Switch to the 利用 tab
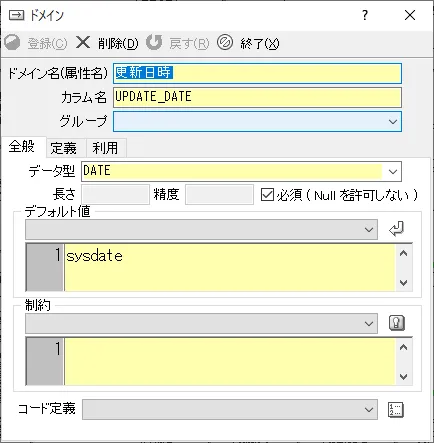This screenshot has height=443, width=434. coord(106,148)
